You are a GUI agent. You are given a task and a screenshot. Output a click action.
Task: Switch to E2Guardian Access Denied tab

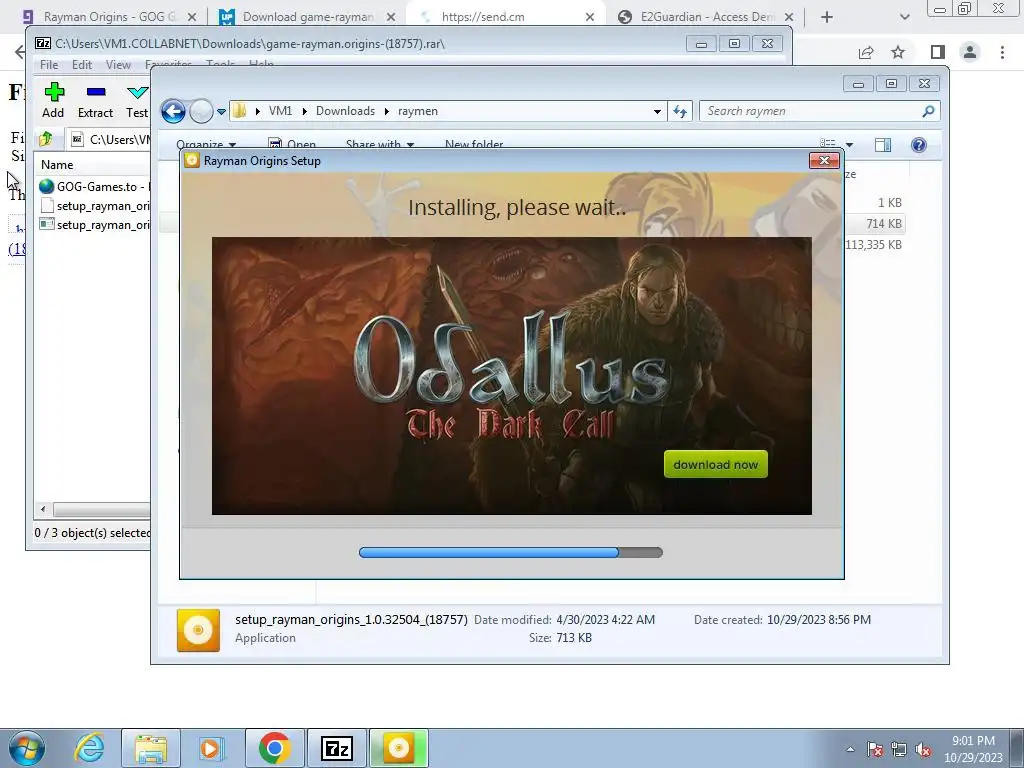pyautogui.click(x=705, y=17)
